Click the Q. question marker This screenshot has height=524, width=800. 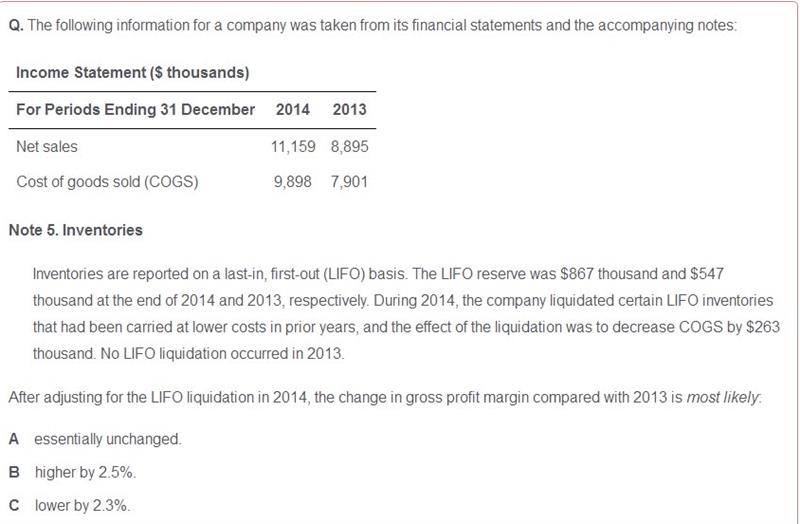tap(16, 26)
